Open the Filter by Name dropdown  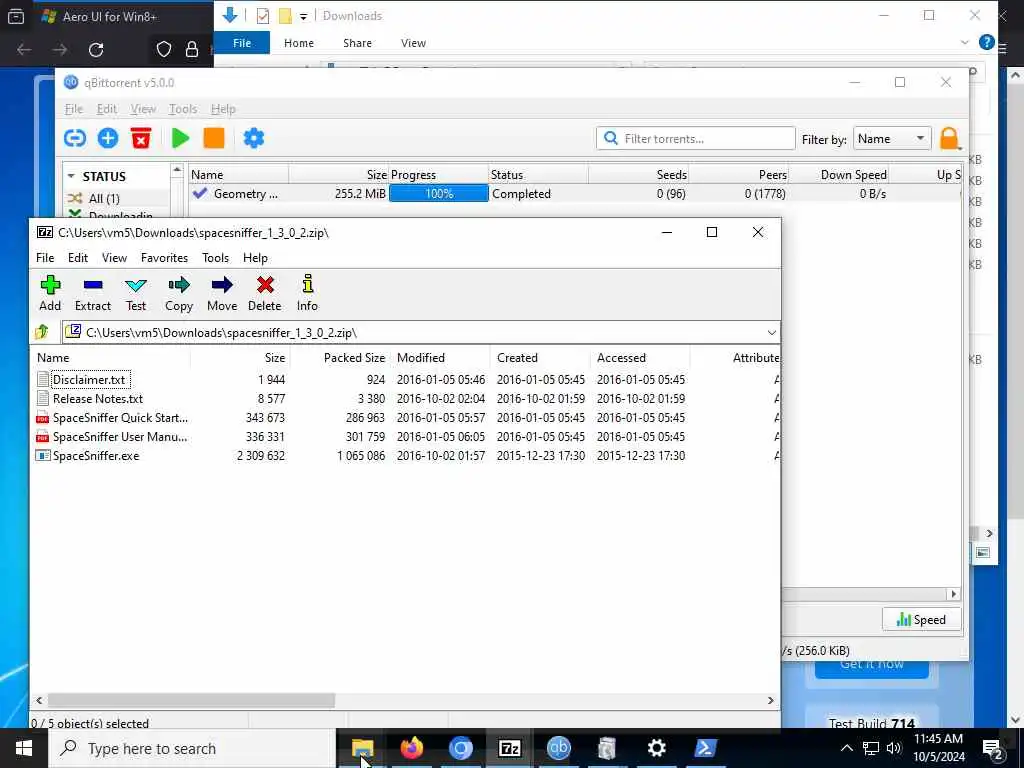tap(891, 139)
